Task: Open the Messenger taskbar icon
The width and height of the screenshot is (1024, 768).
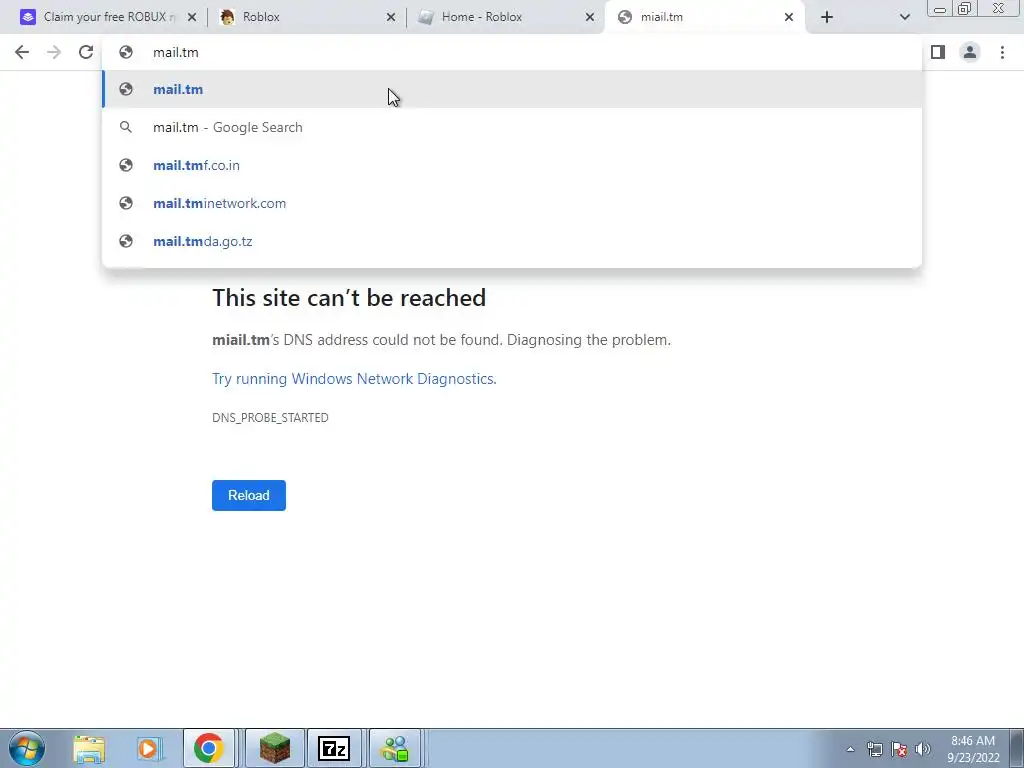Action: pos(395,748)
